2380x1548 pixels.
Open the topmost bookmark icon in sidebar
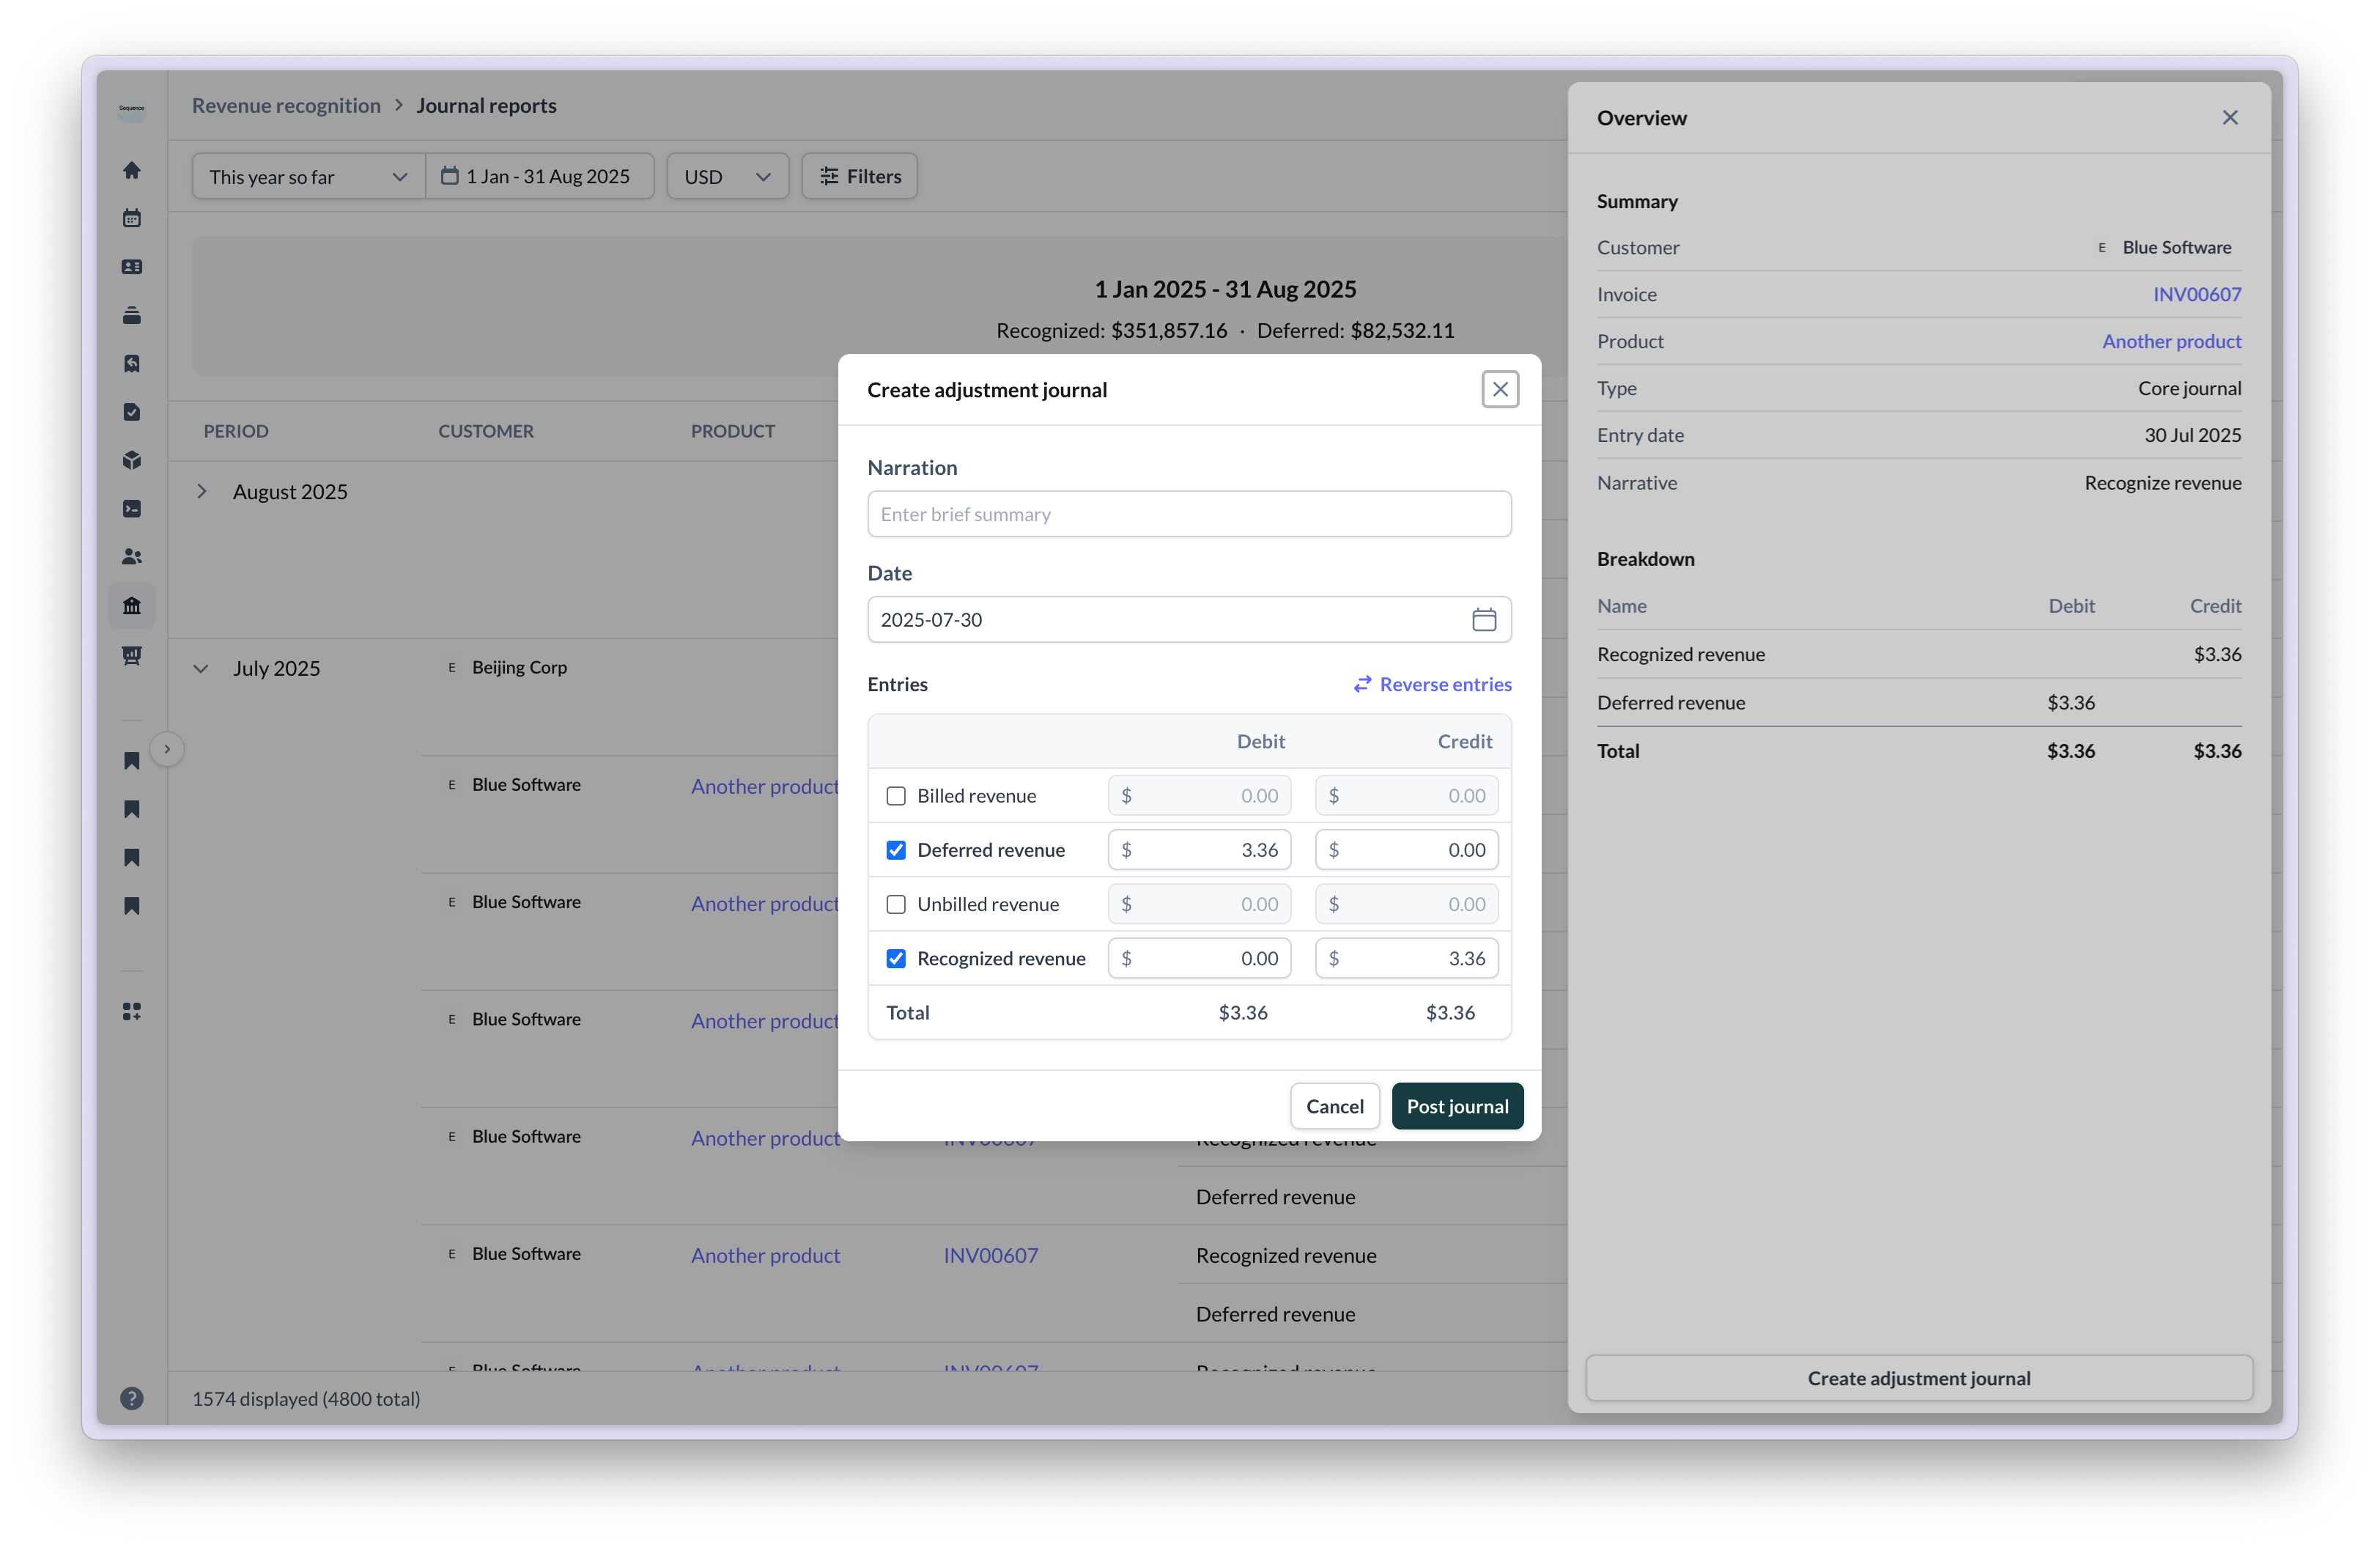[x=131, y=760]
